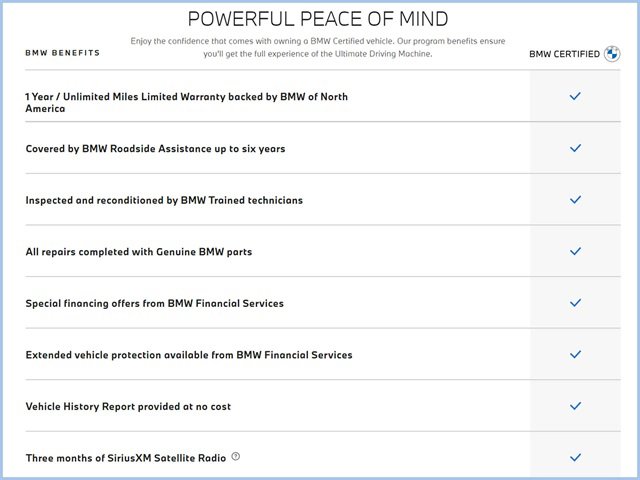
Task: Select the Extended vehicle protection checkmark
Action: coord(575,354)
